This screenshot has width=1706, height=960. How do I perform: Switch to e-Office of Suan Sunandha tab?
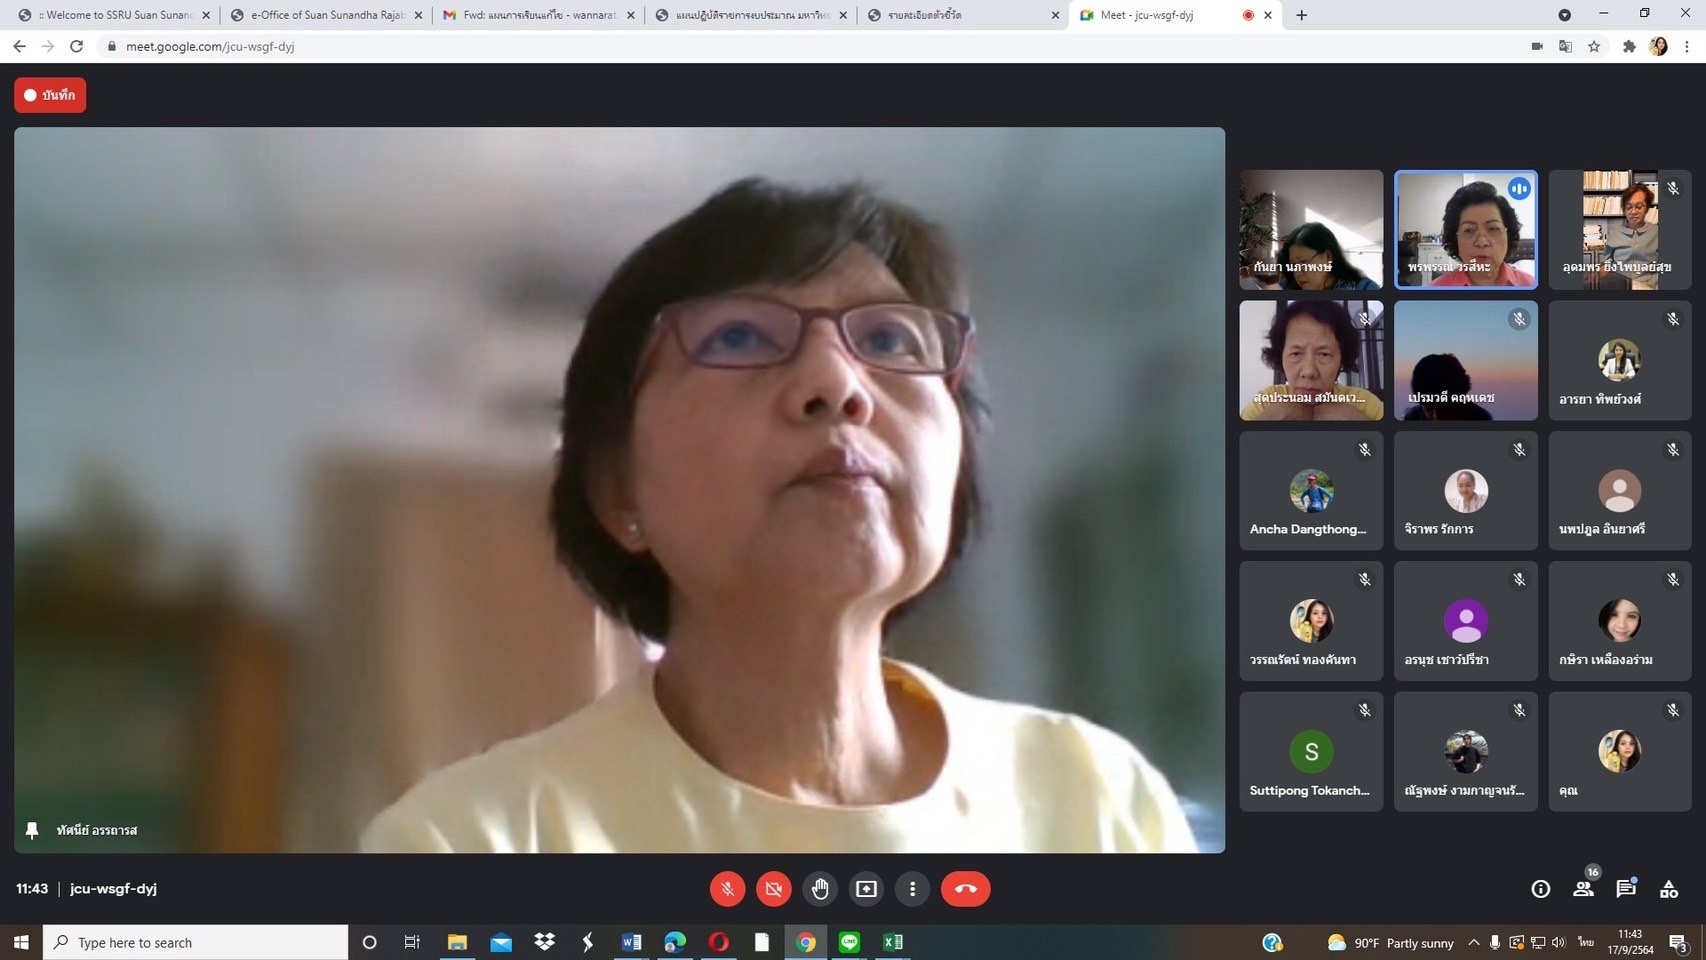[326, 15]
